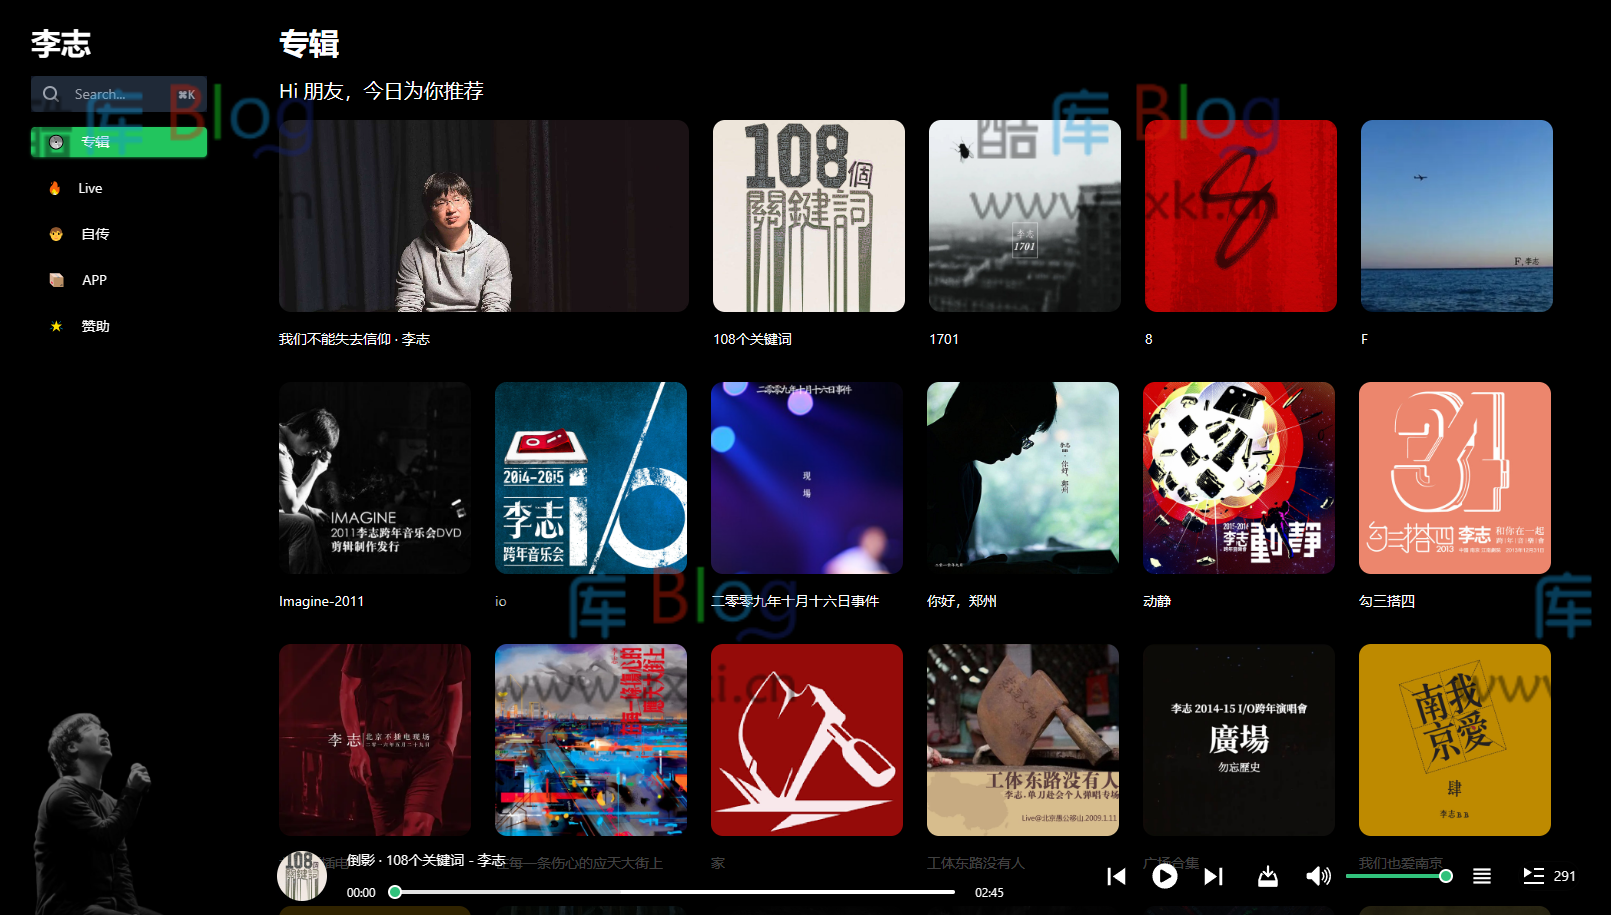1611x915 pixels.
Task: Open the APP section in the sidebar
Action: coord(92,280)
